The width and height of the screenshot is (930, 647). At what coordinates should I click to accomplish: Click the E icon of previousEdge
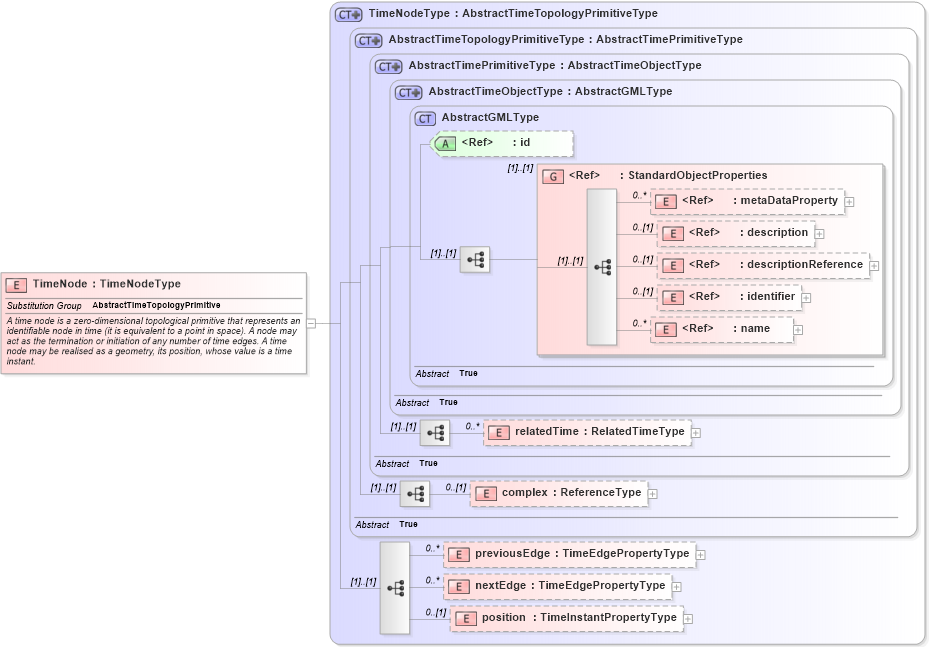[x=458, y=555]
